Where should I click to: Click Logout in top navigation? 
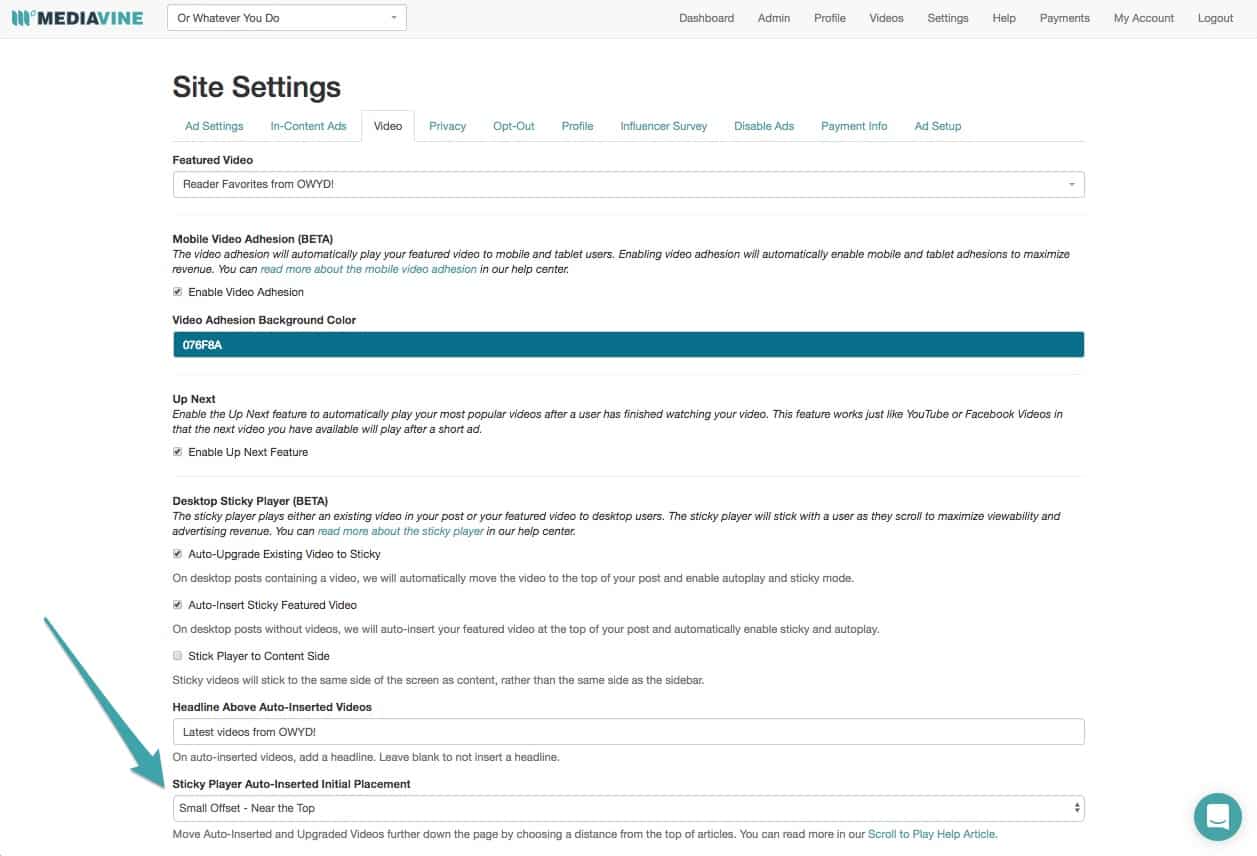tap(1216, 18)
